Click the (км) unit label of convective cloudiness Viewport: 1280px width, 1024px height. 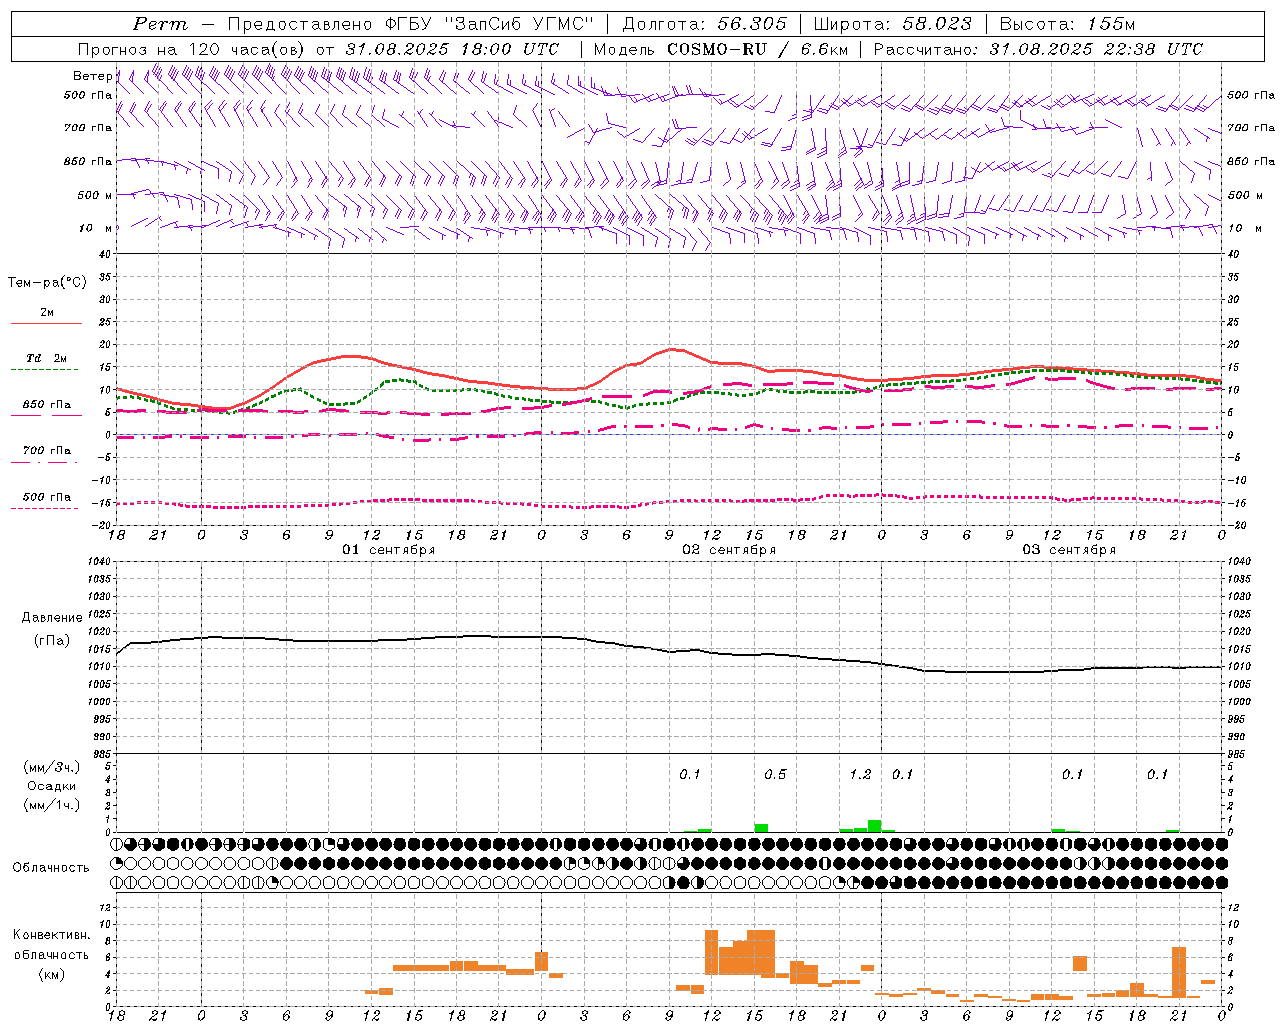[x=51, y=974]
